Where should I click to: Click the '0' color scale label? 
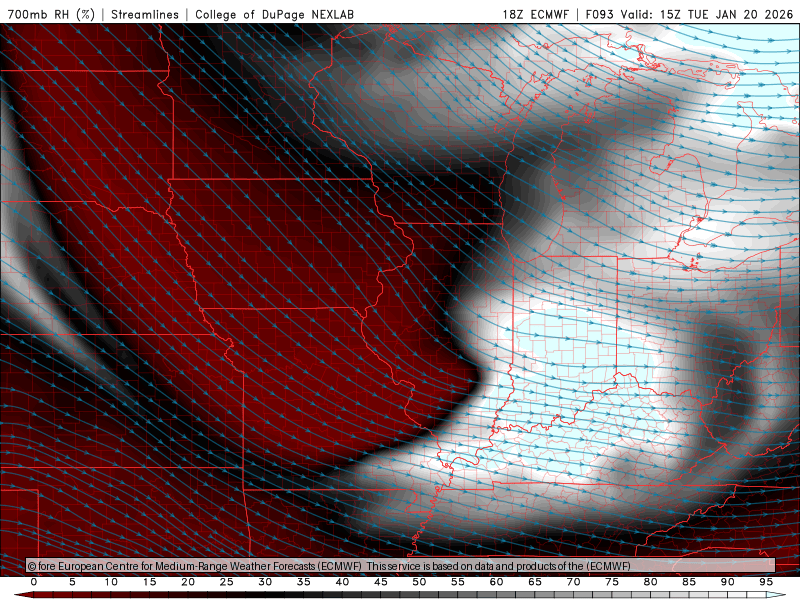coord(34,582)
